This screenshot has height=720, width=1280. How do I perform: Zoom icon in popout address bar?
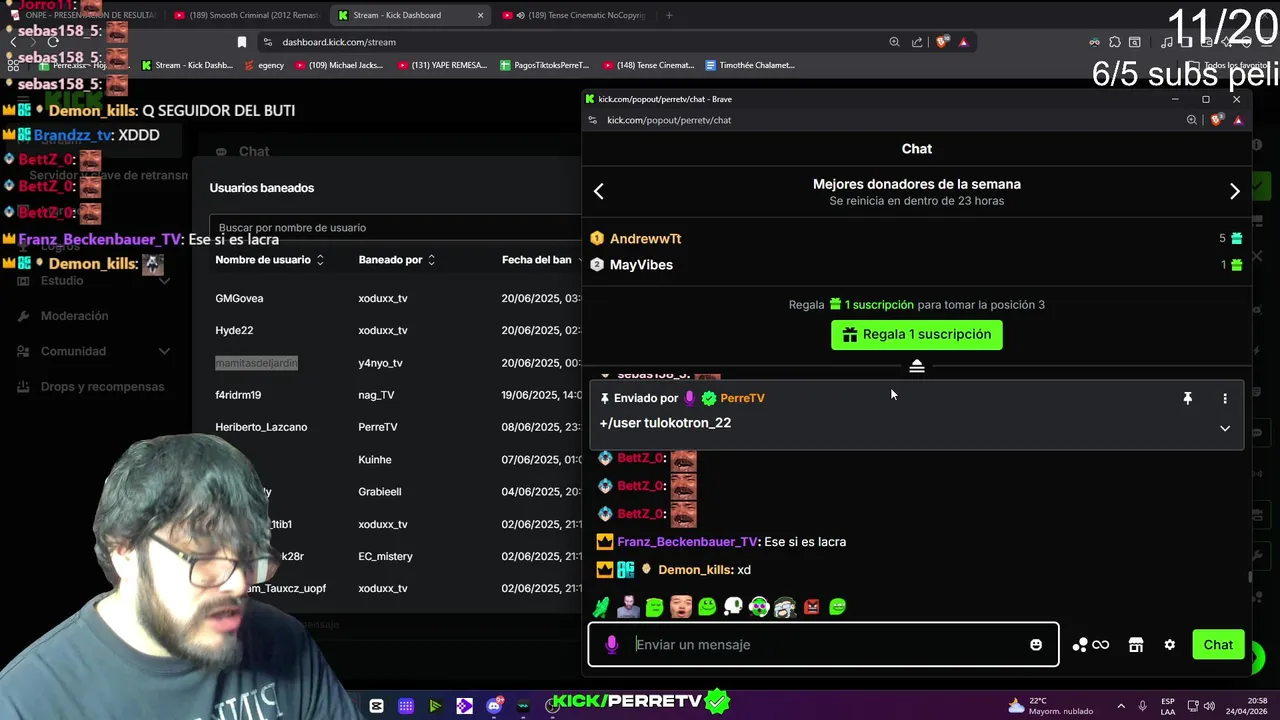click(x=1191, y=120)
